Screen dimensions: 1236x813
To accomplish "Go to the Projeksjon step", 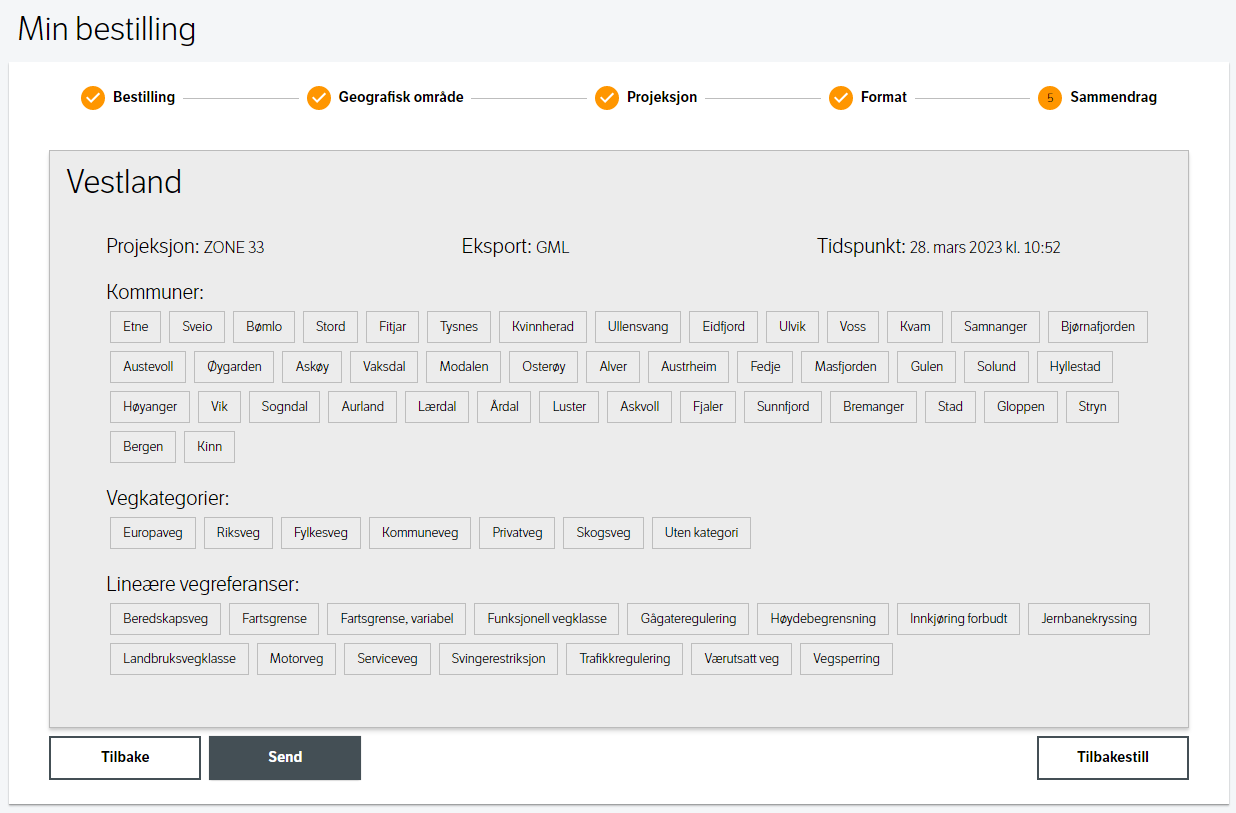I will 646,98.
